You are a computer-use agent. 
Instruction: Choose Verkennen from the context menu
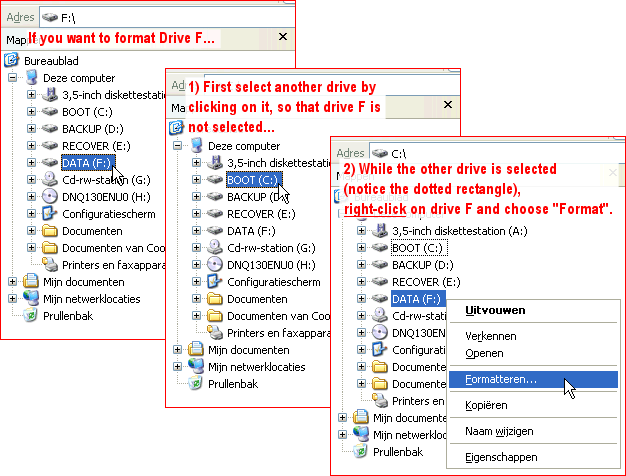click(x=490, y=337)
